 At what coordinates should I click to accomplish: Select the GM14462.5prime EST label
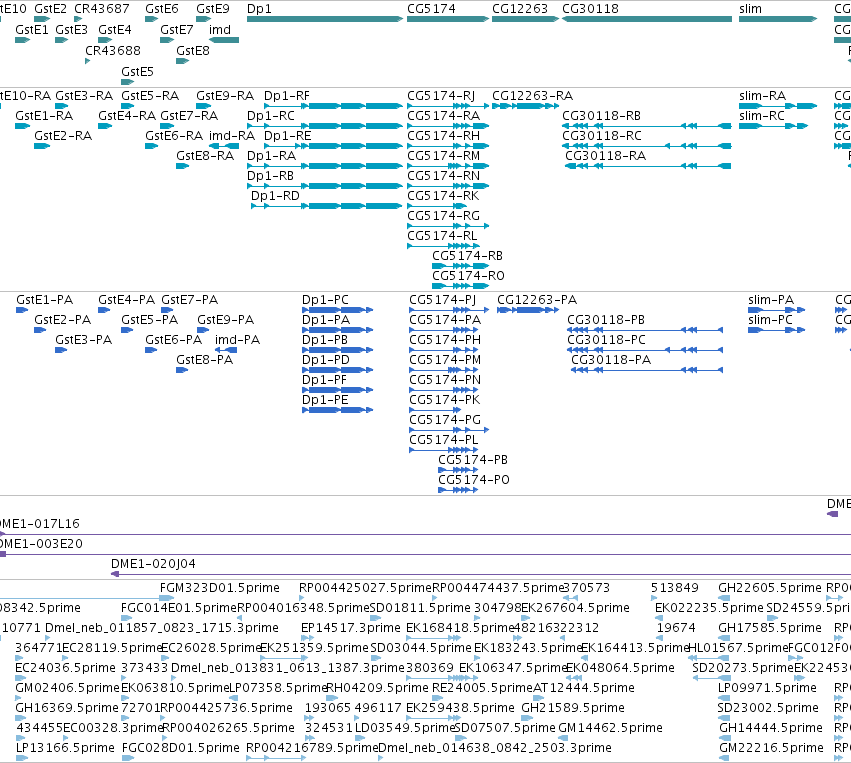coord(610,728)
